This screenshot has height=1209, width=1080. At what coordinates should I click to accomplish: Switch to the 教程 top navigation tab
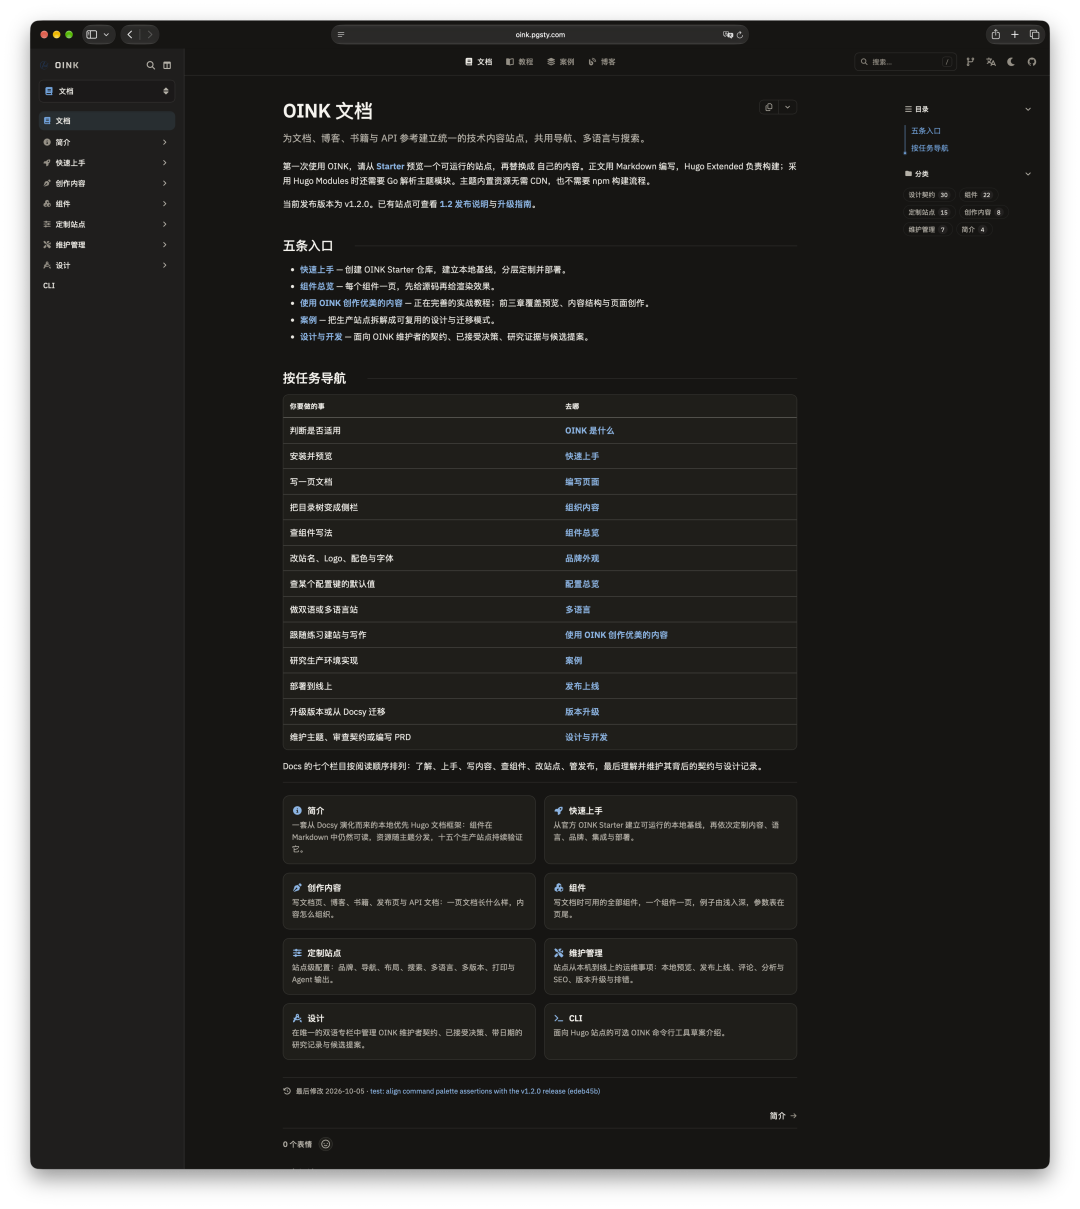point(520,62)
